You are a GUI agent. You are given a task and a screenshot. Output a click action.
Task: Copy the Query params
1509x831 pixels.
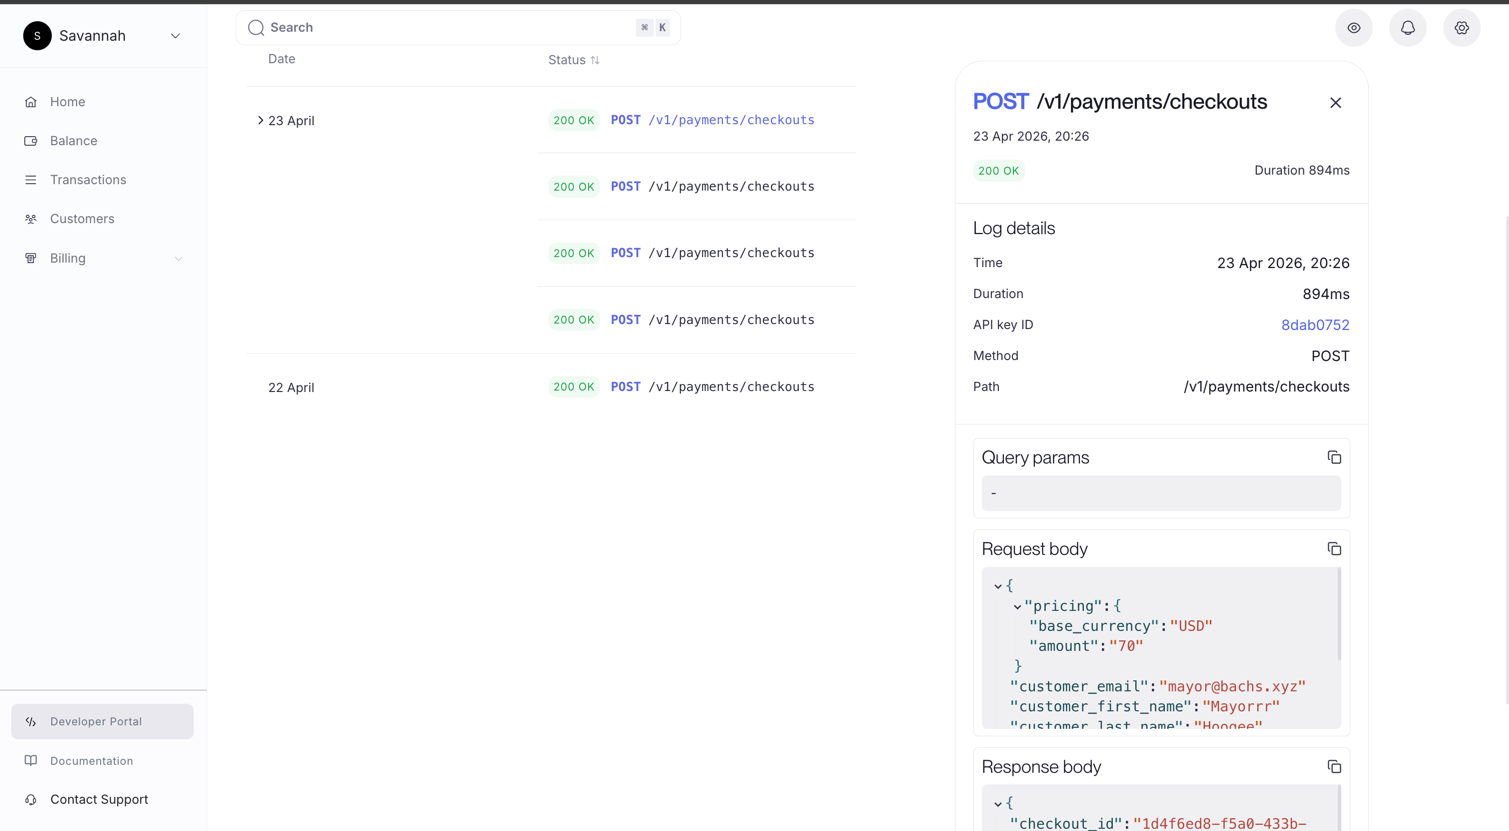click(x=1334, y=458)
